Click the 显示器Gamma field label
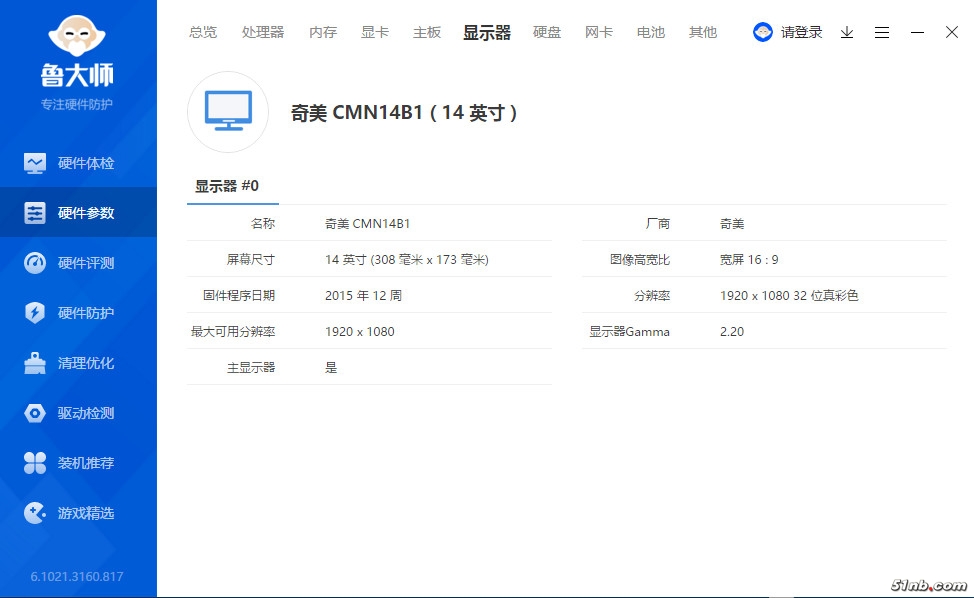This screenshot has height=598, width=974. click(x=629, y=332)
